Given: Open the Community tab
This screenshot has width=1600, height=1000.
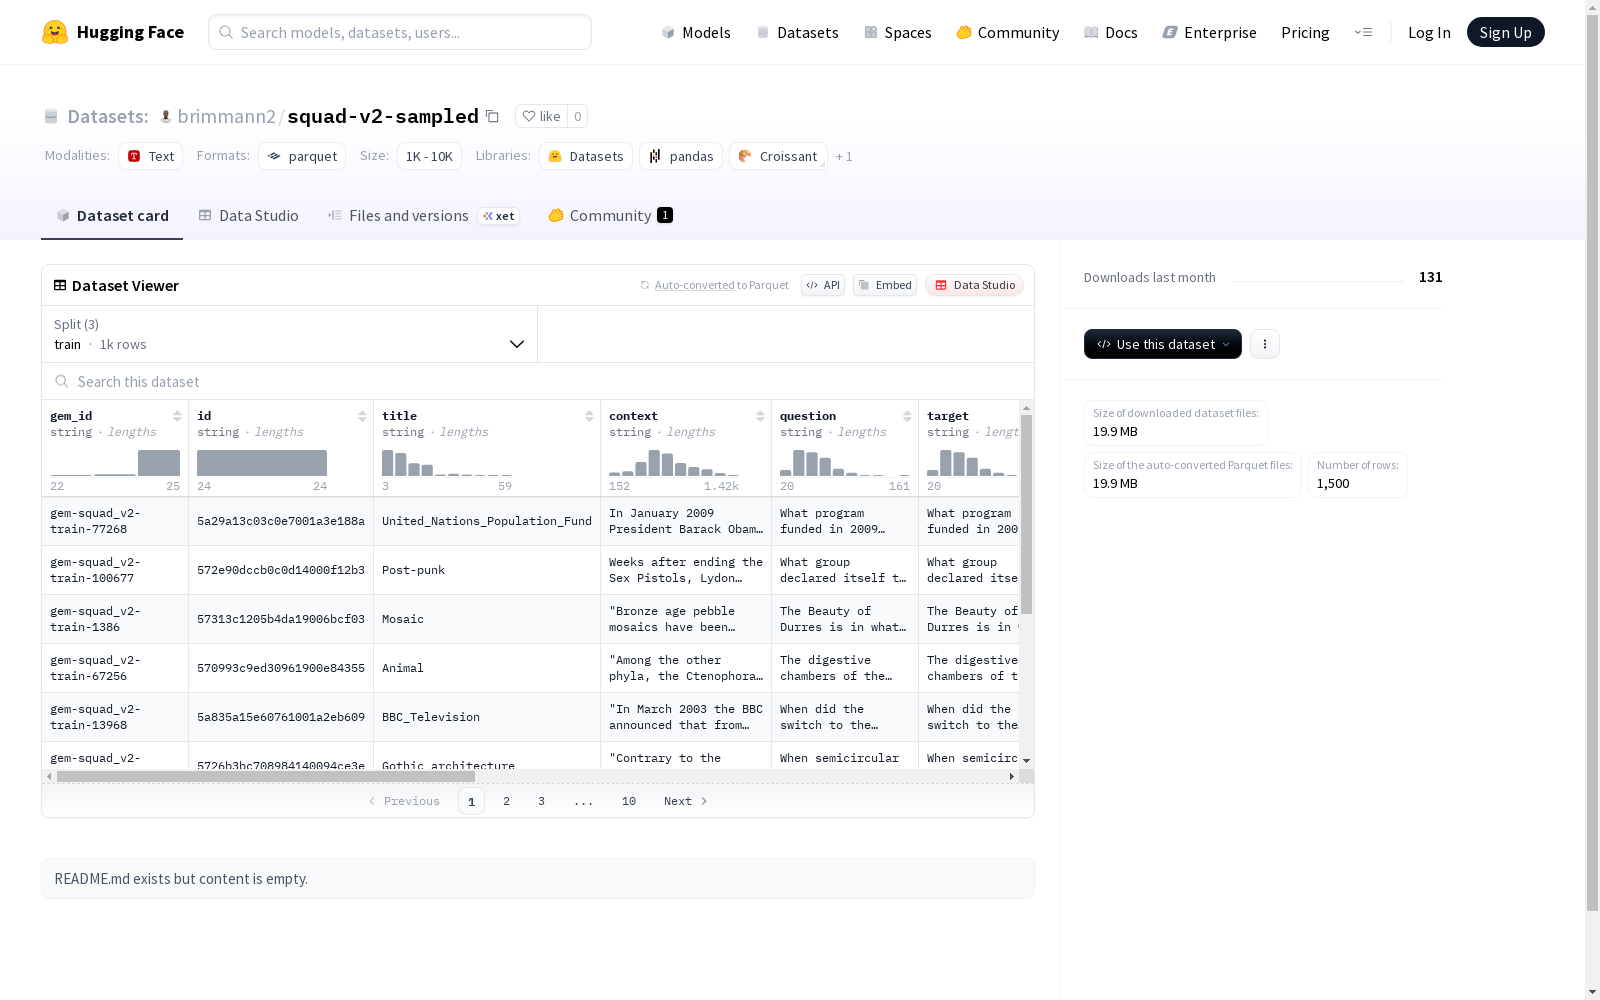Looking at the screenshot, I should click(610, 216).
